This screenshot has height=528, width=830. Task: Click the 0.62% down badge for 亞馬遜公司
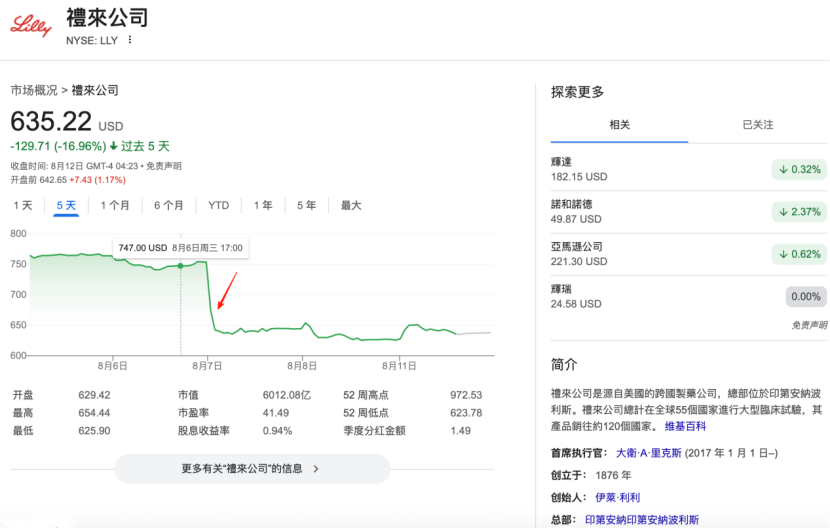click(799, 254)
